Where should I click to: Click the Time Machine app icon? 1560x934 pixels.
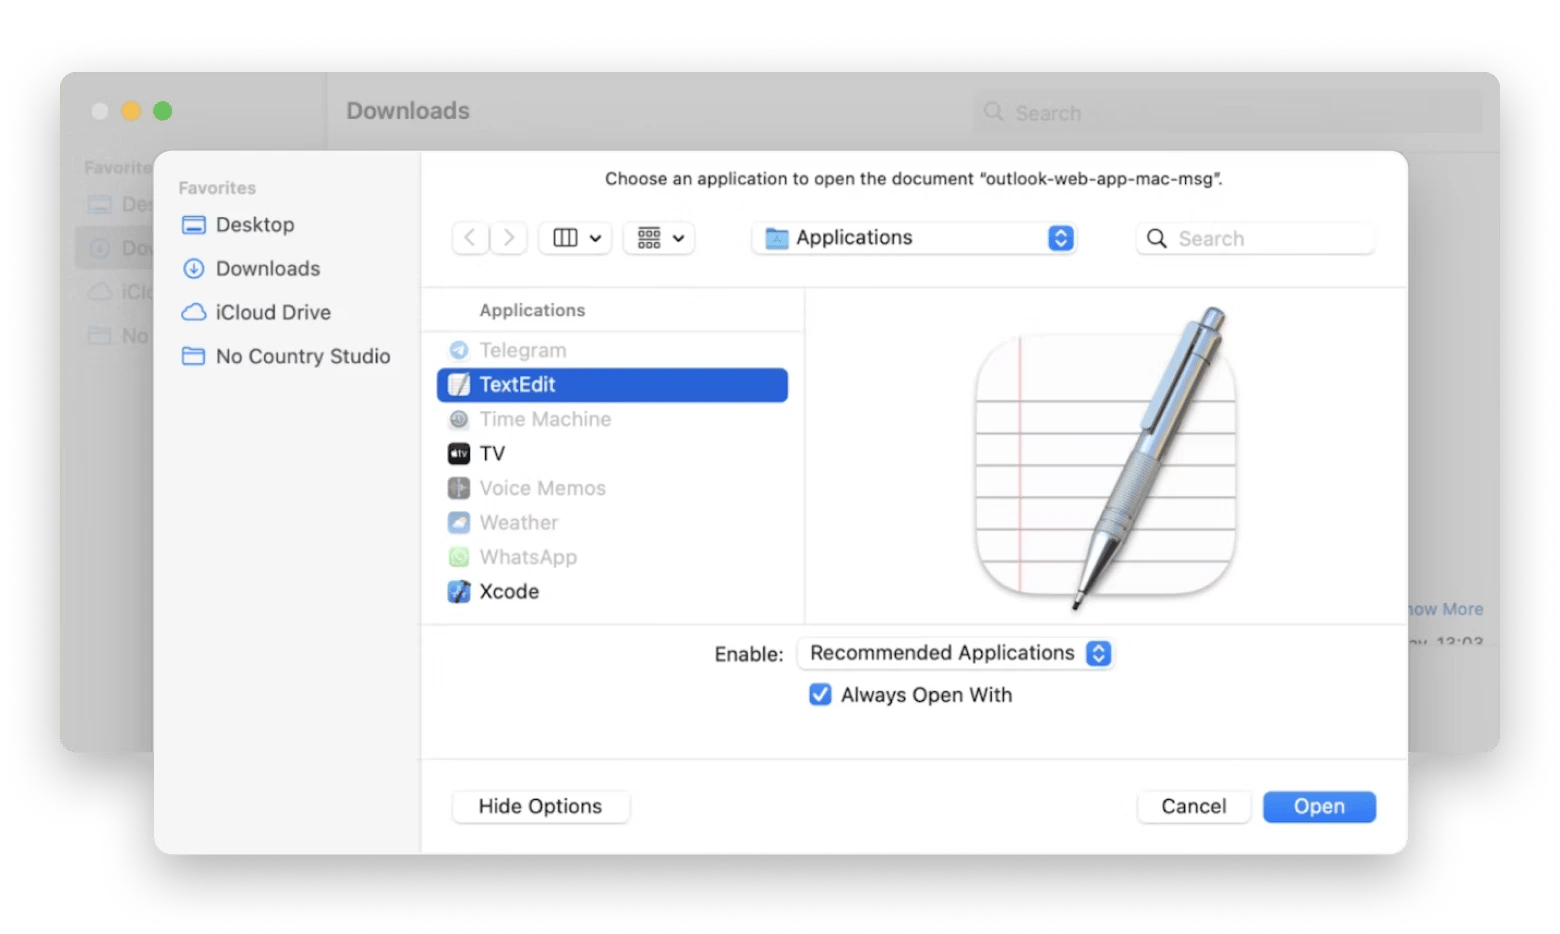pos(459,419)
